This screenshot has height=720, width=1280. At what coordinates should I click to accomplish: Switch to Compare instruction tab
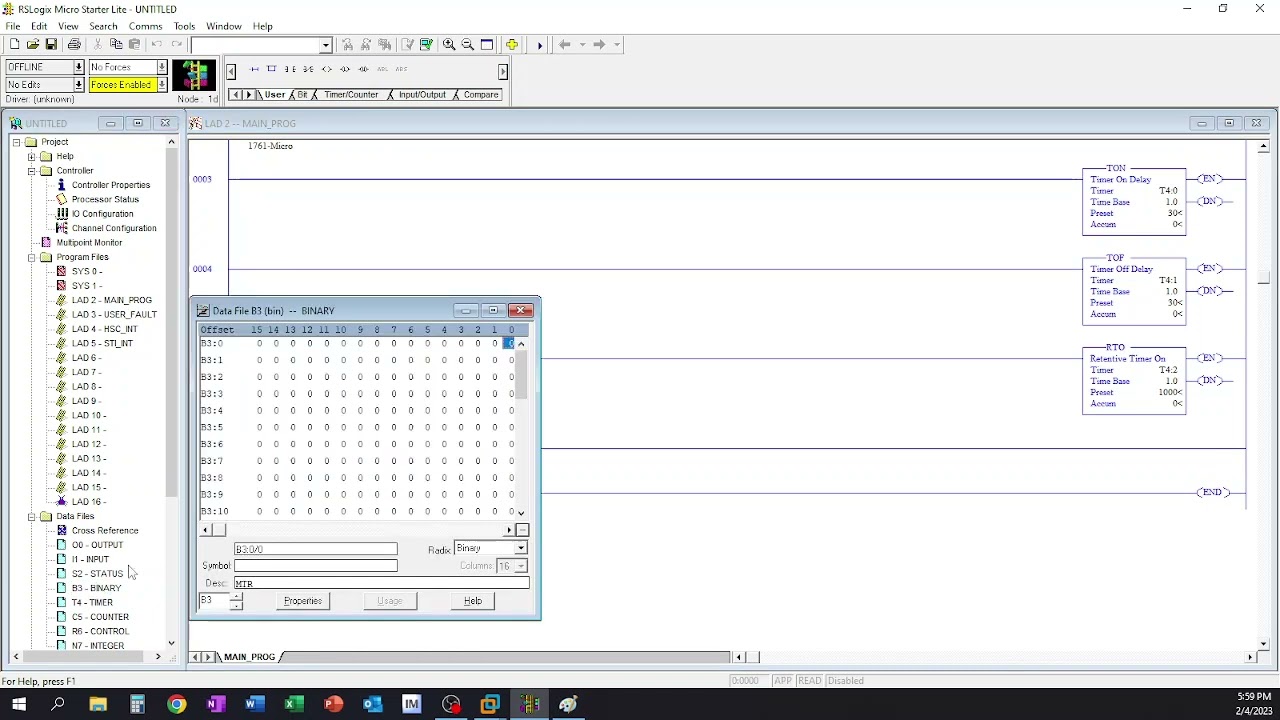[481, 95]
